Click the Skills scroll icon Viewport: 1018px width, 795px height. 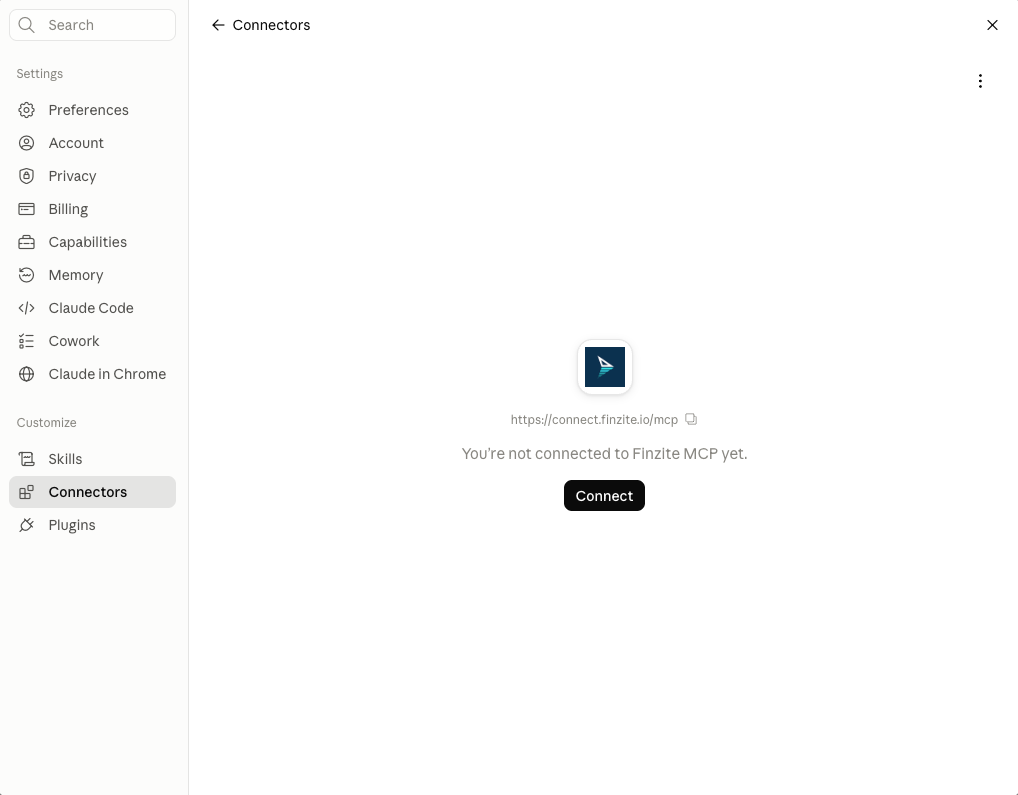(27, 459)
